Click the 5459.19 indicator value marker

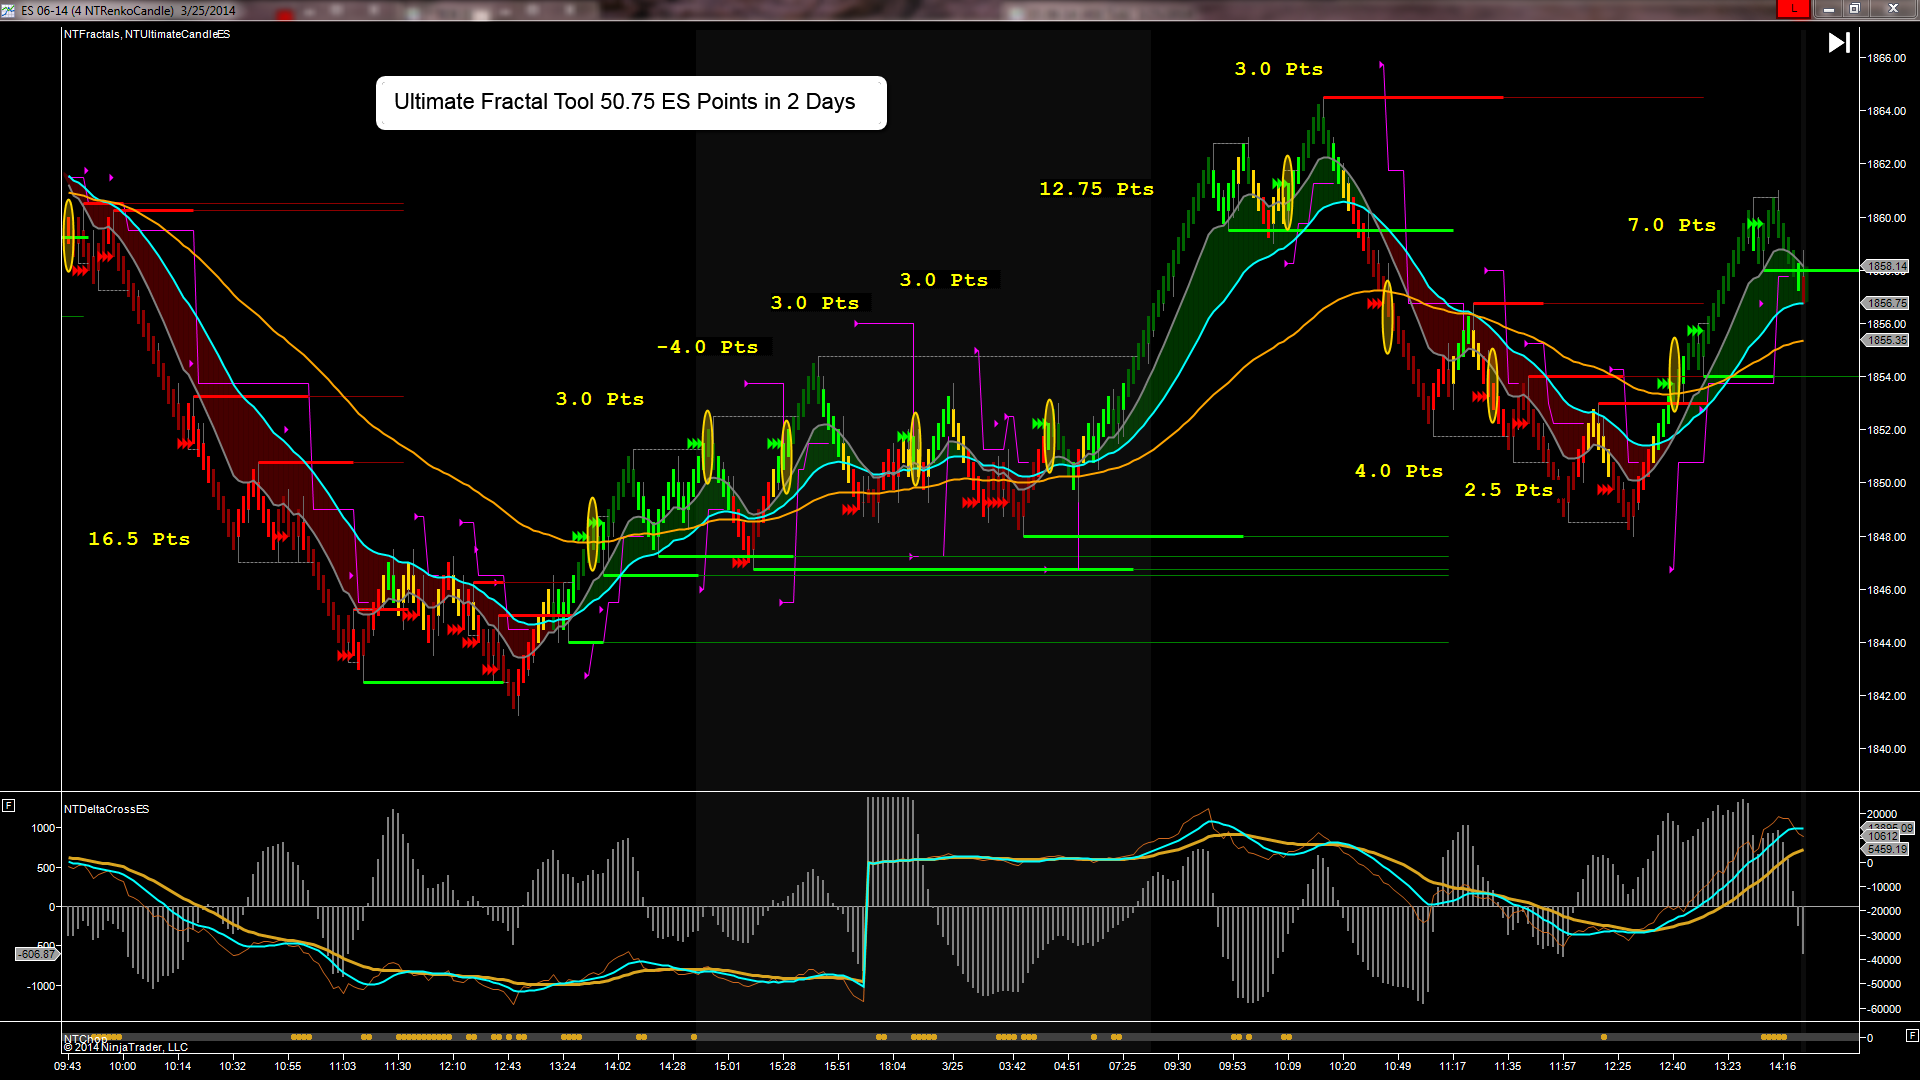tap(1886, 849)
